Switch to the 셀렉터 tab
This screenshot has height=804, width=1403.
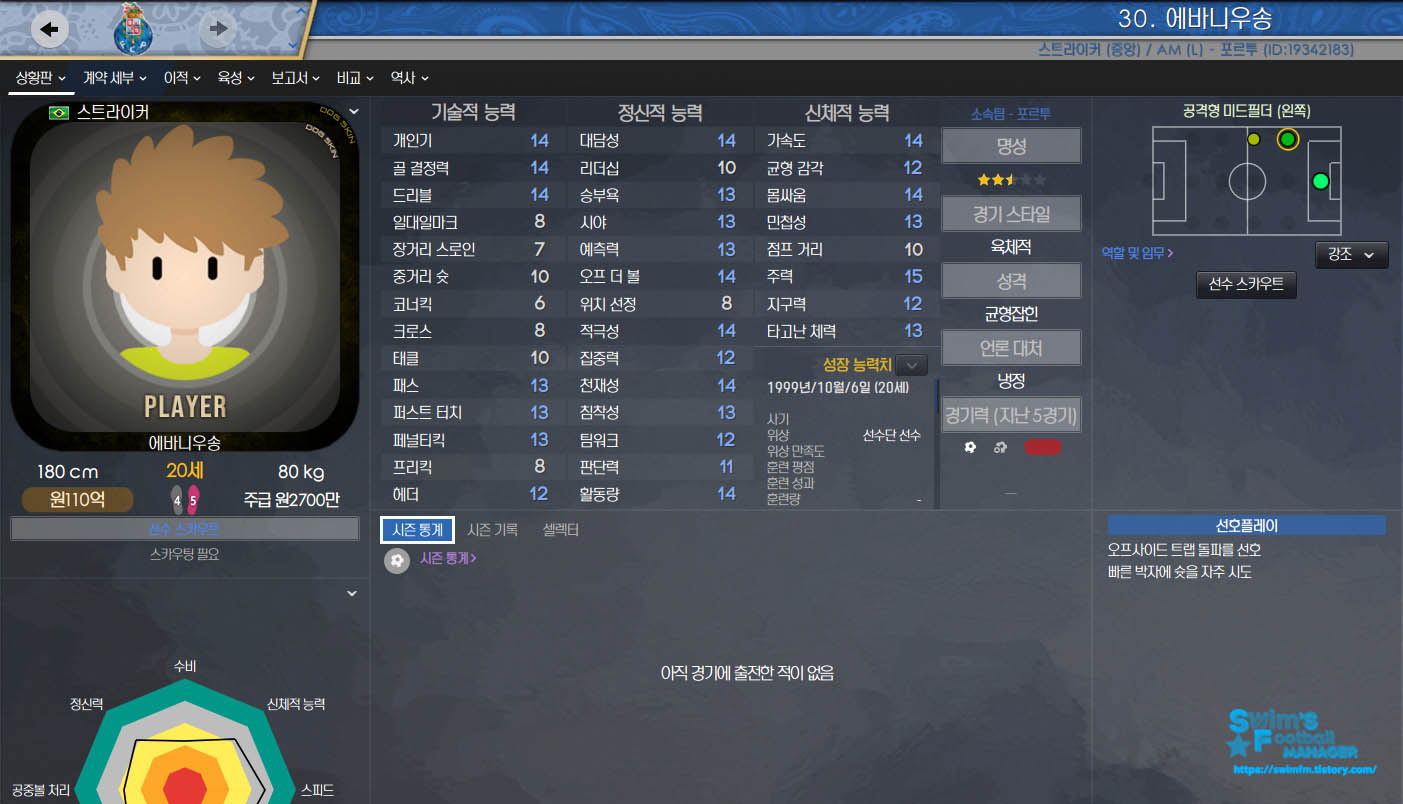pyautogui.click(x=561, y=530)
